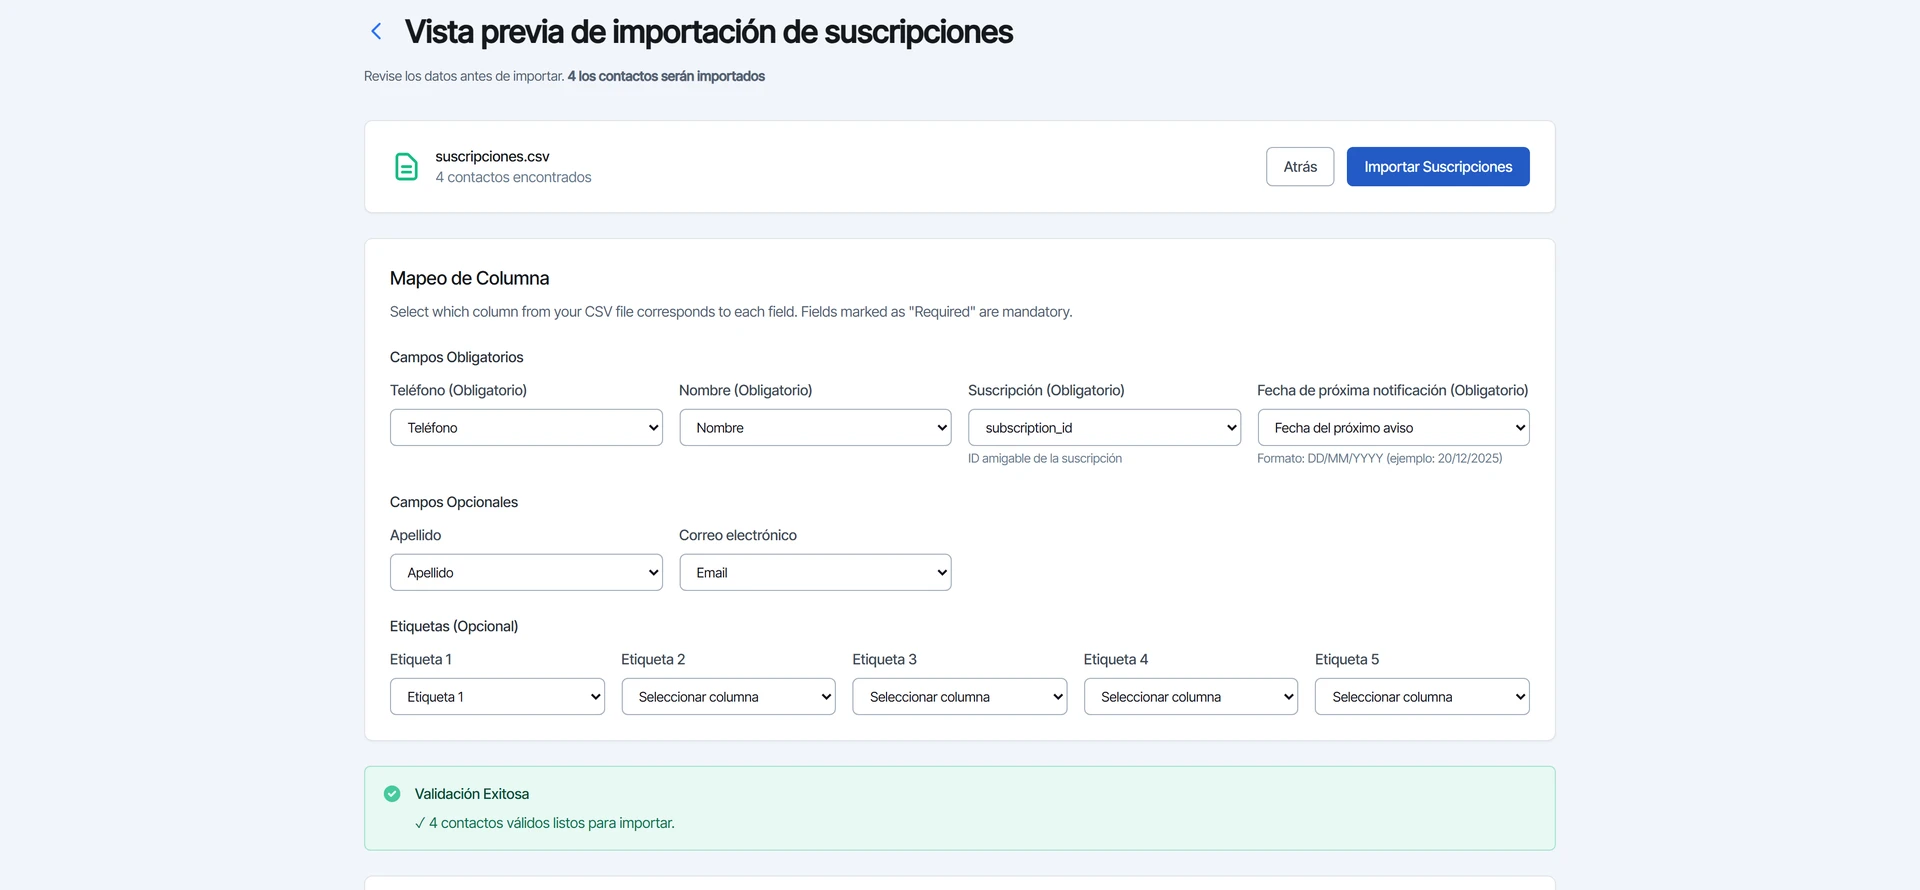
Task: Choose a column for Etiqueta 2
Action: coord(728,697)
